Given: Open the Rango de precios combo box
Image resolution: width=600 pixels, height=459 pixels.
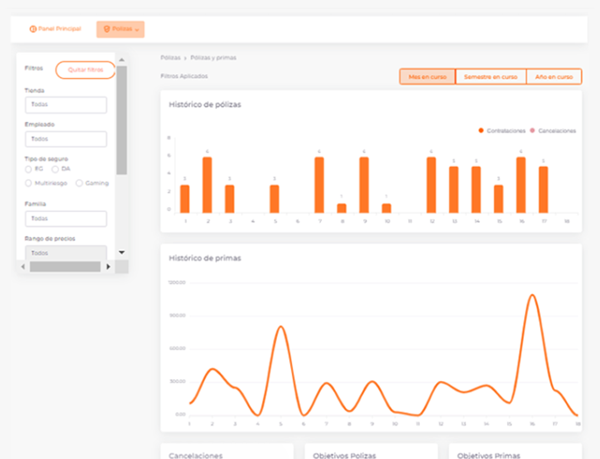Looking at the screenshot, I should click(x=66, y=253).
